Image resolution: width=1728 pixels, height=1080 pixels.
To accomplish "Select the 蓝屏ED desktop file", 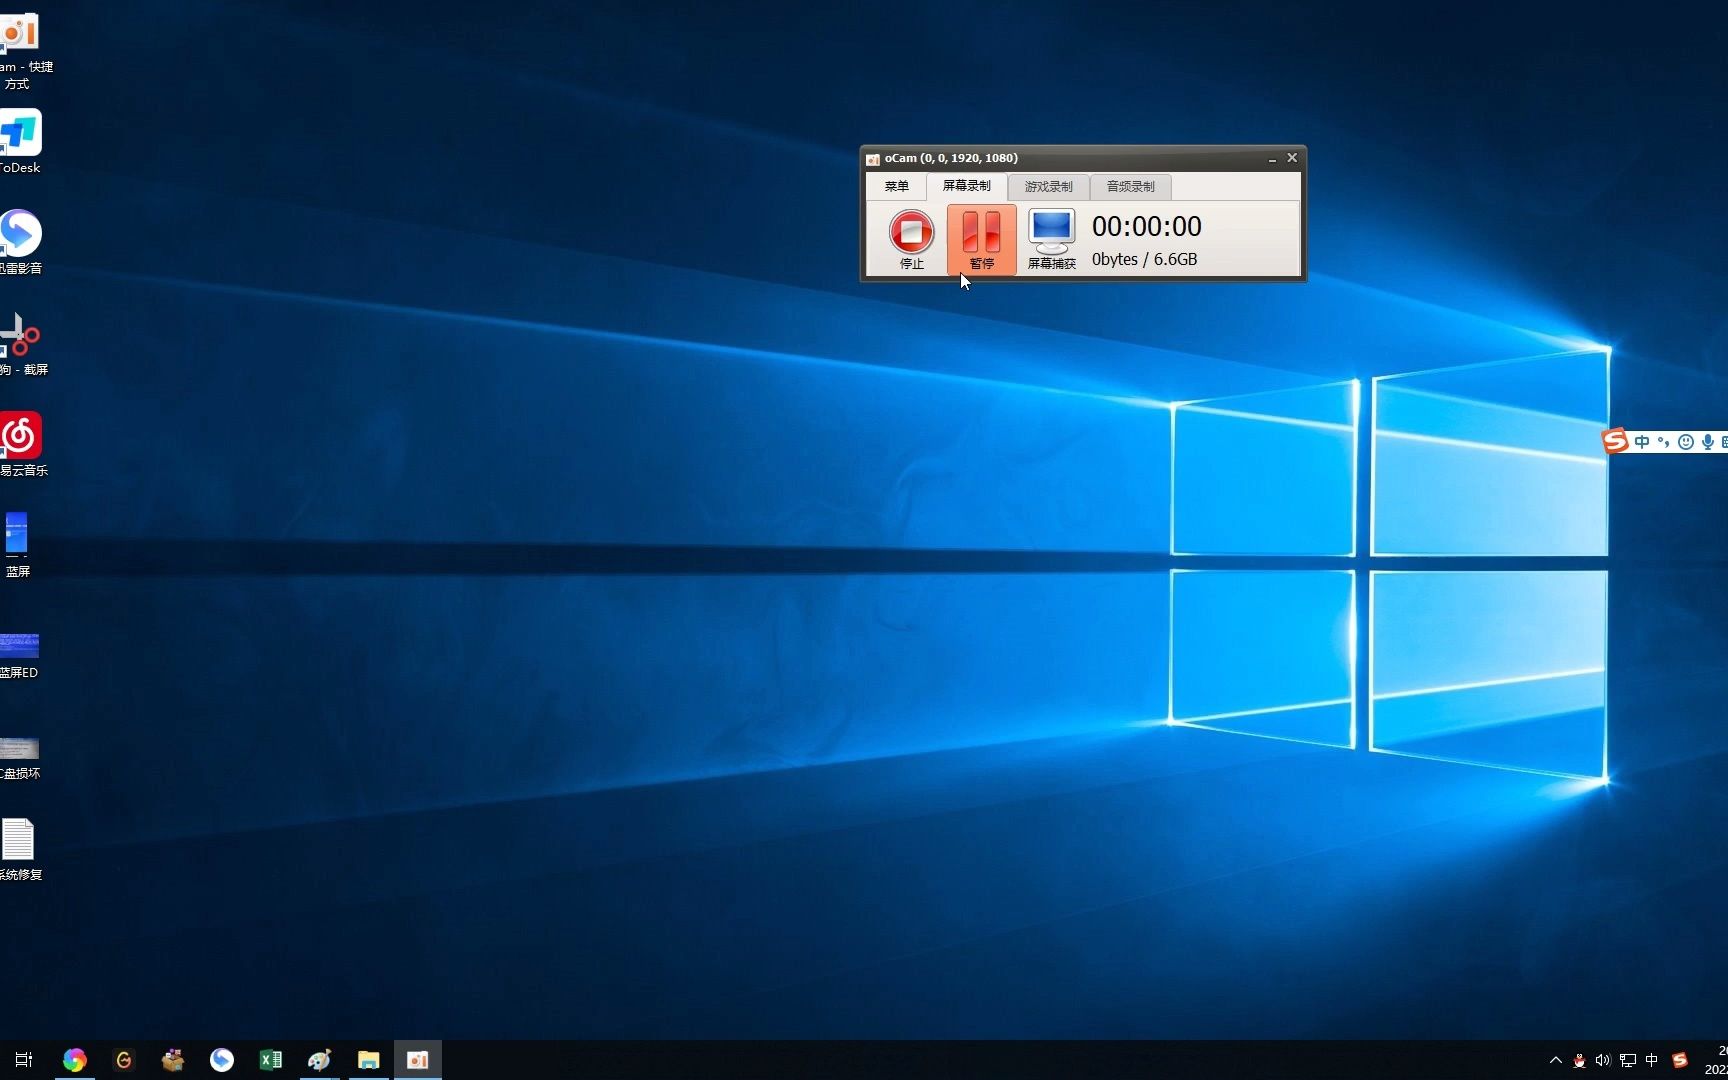I will [x=19, y=655].
